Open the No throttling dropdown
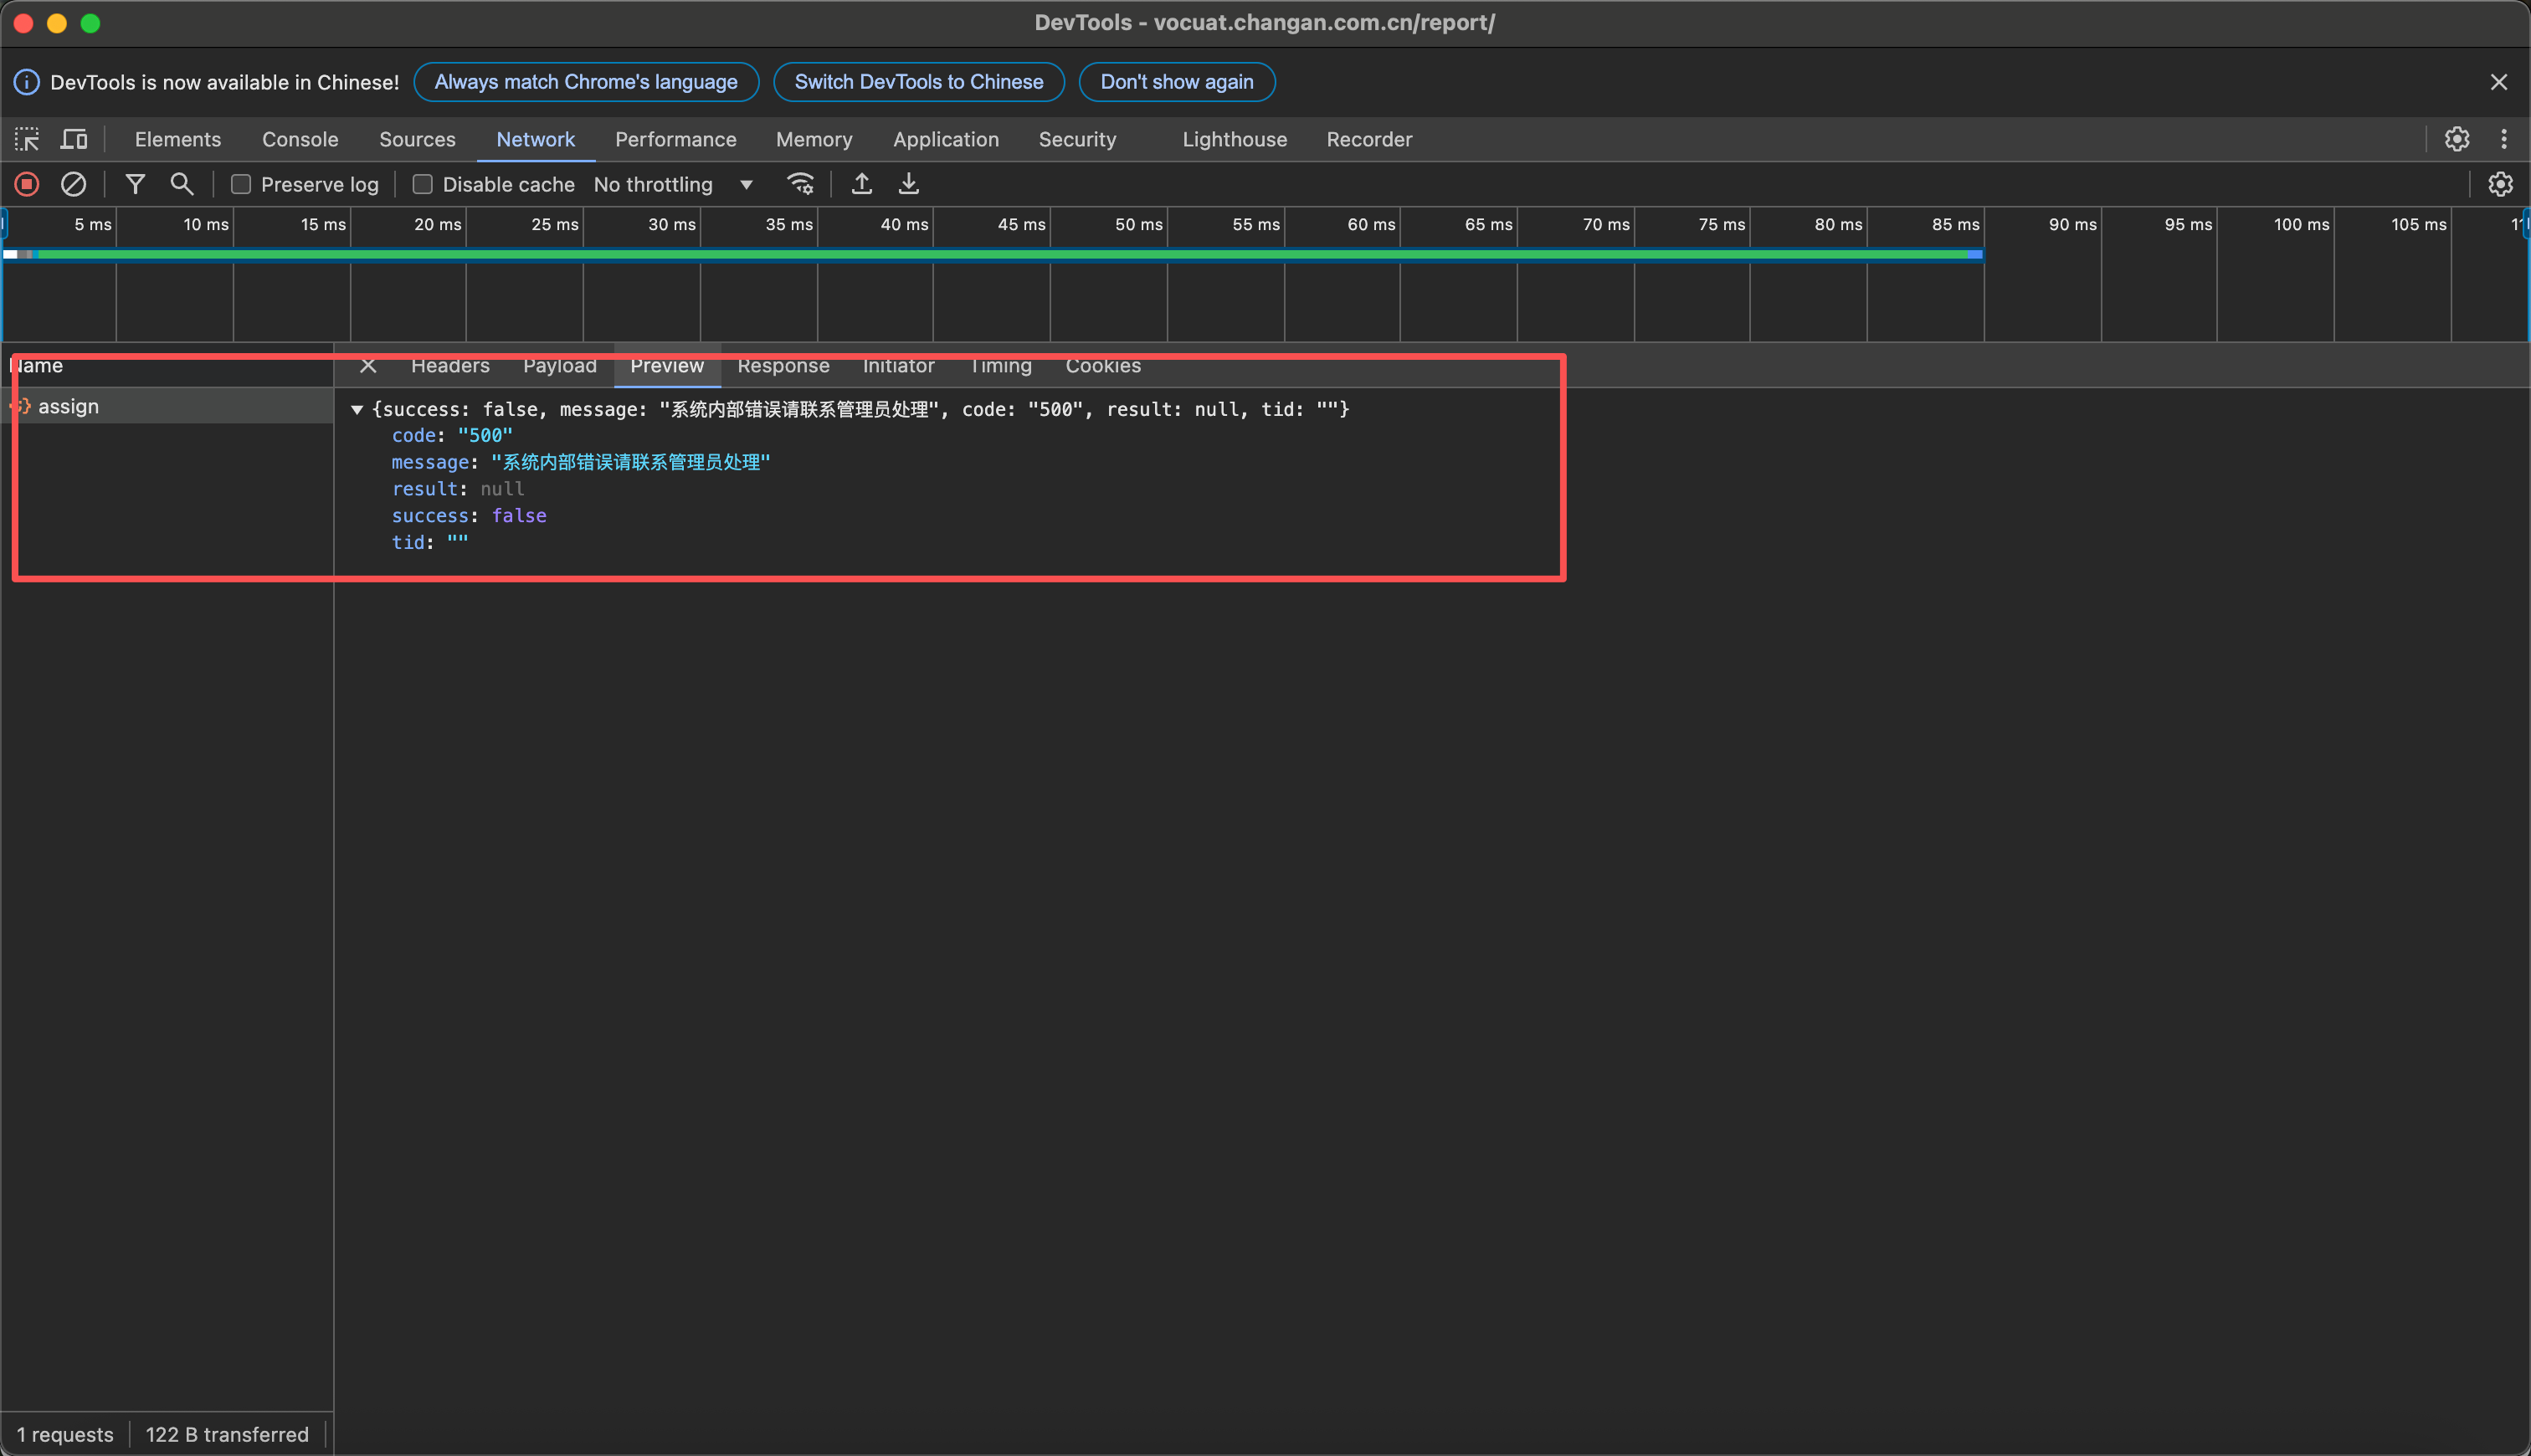This screenshot has height=1456, width=2531. 673,184
